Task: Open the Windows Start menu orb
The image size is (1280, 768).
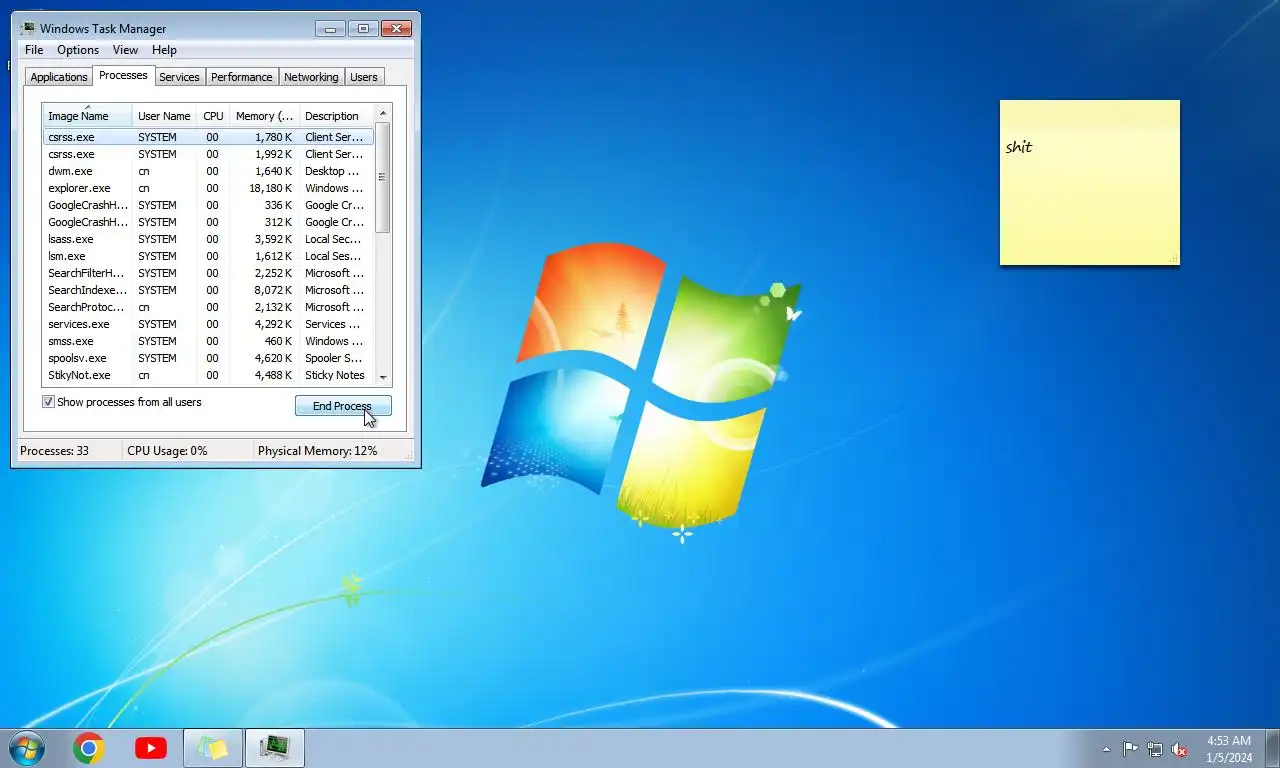Action: [x=26, y=748]
